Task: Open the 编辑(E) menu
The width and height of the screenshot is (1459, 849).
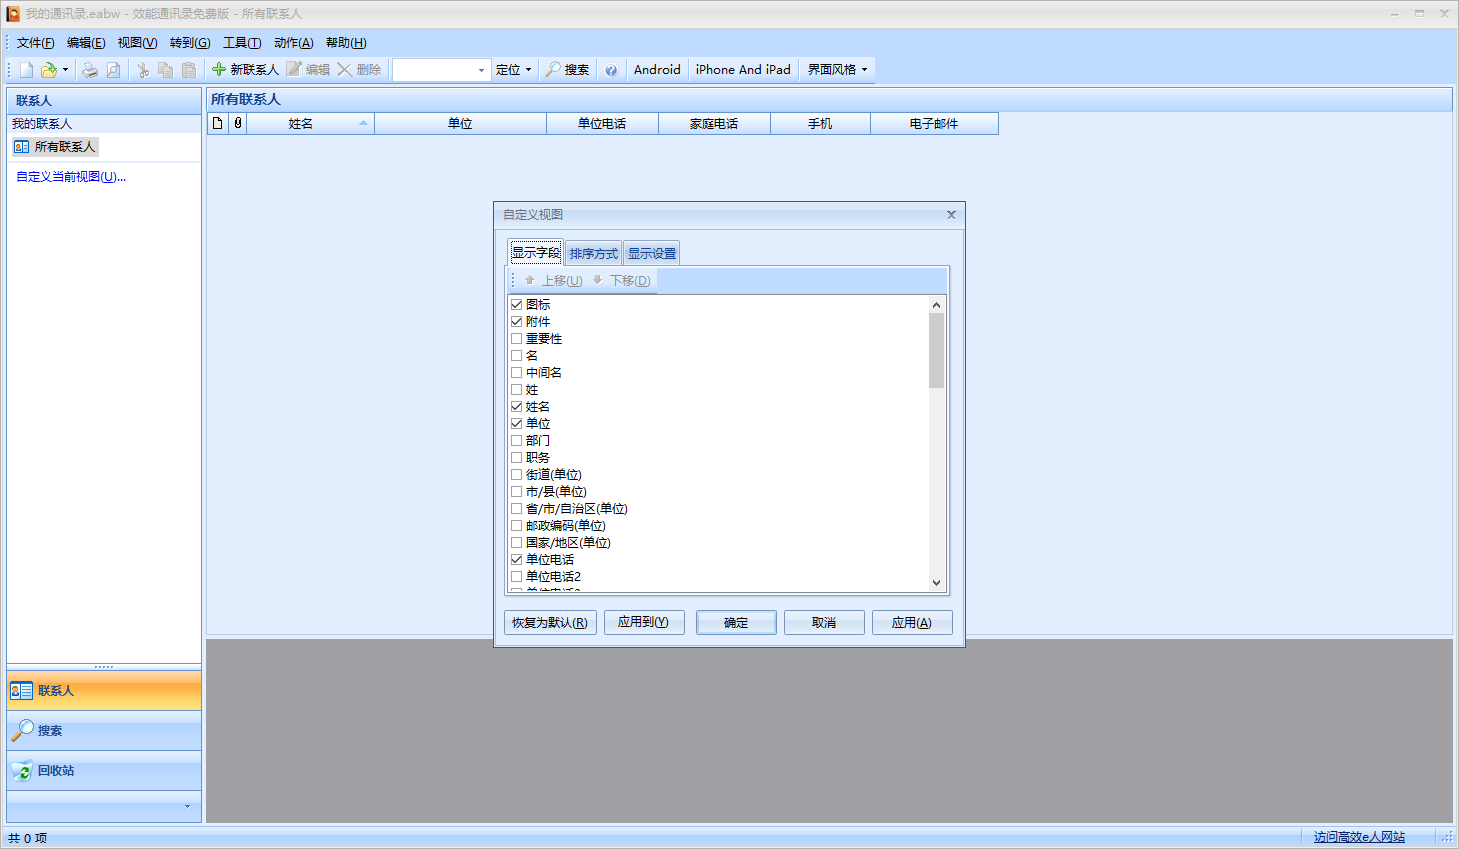Action: 86,43
